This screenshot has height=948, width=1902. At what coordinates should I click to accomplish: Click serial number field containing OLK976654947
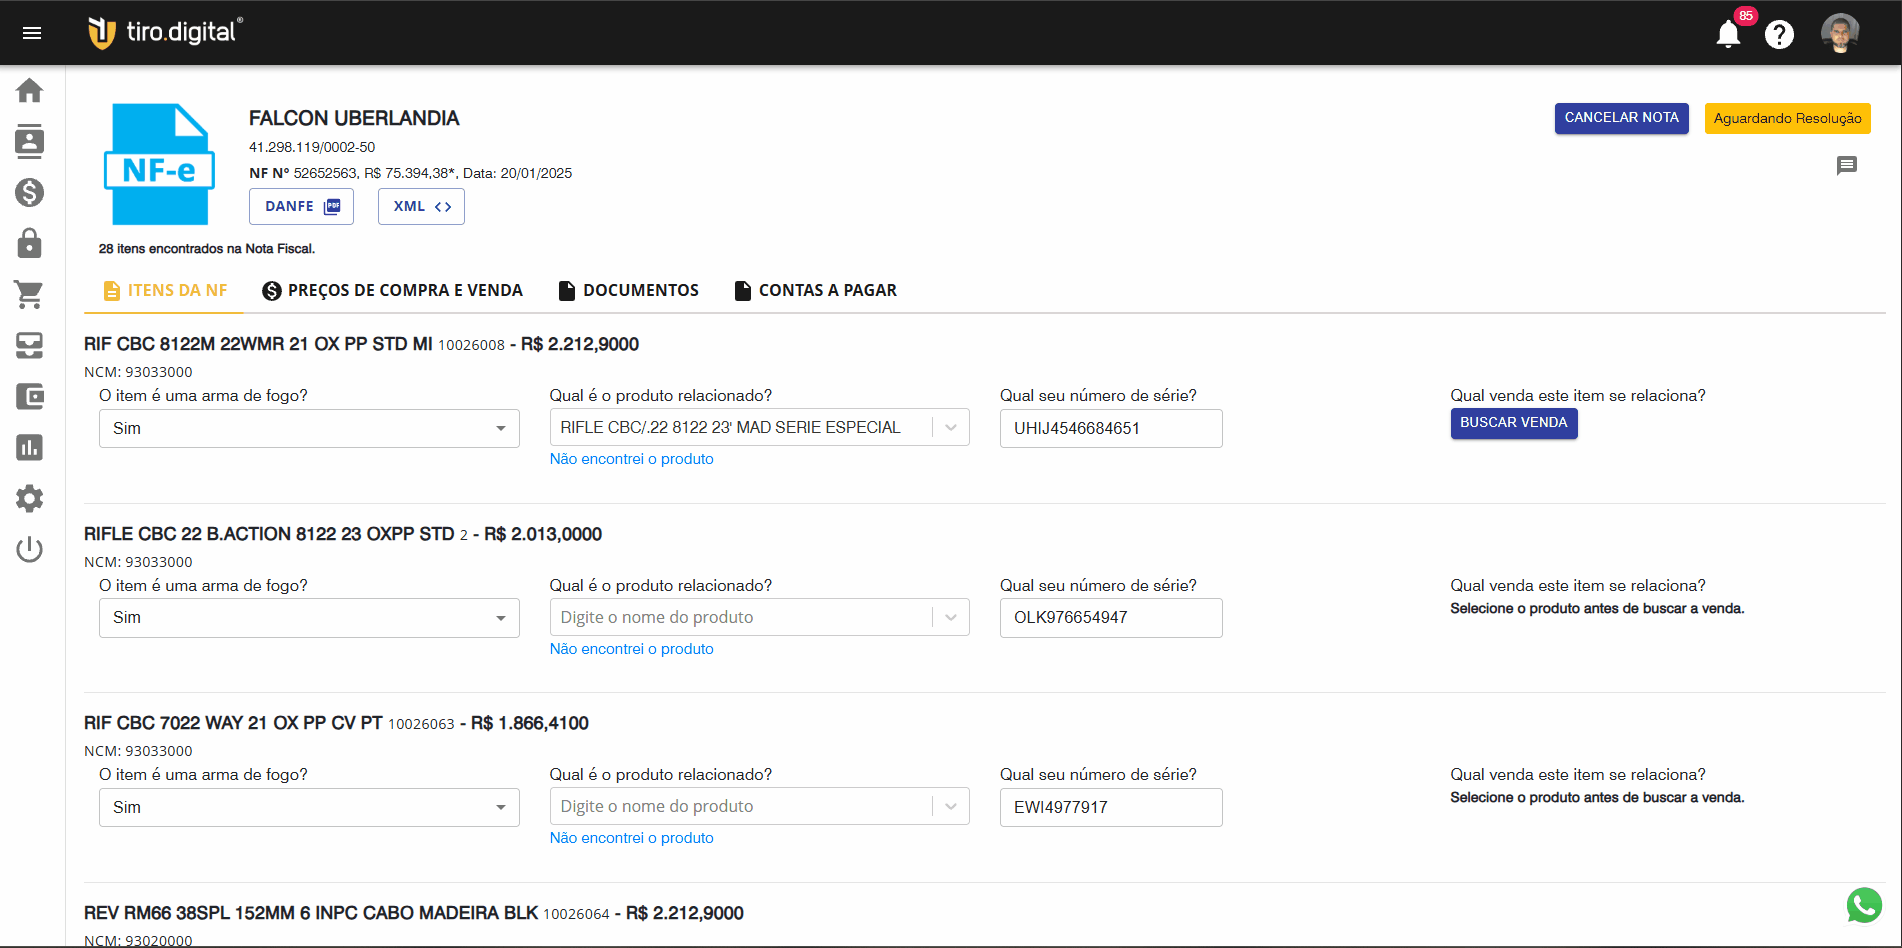tap(1110, 618)
